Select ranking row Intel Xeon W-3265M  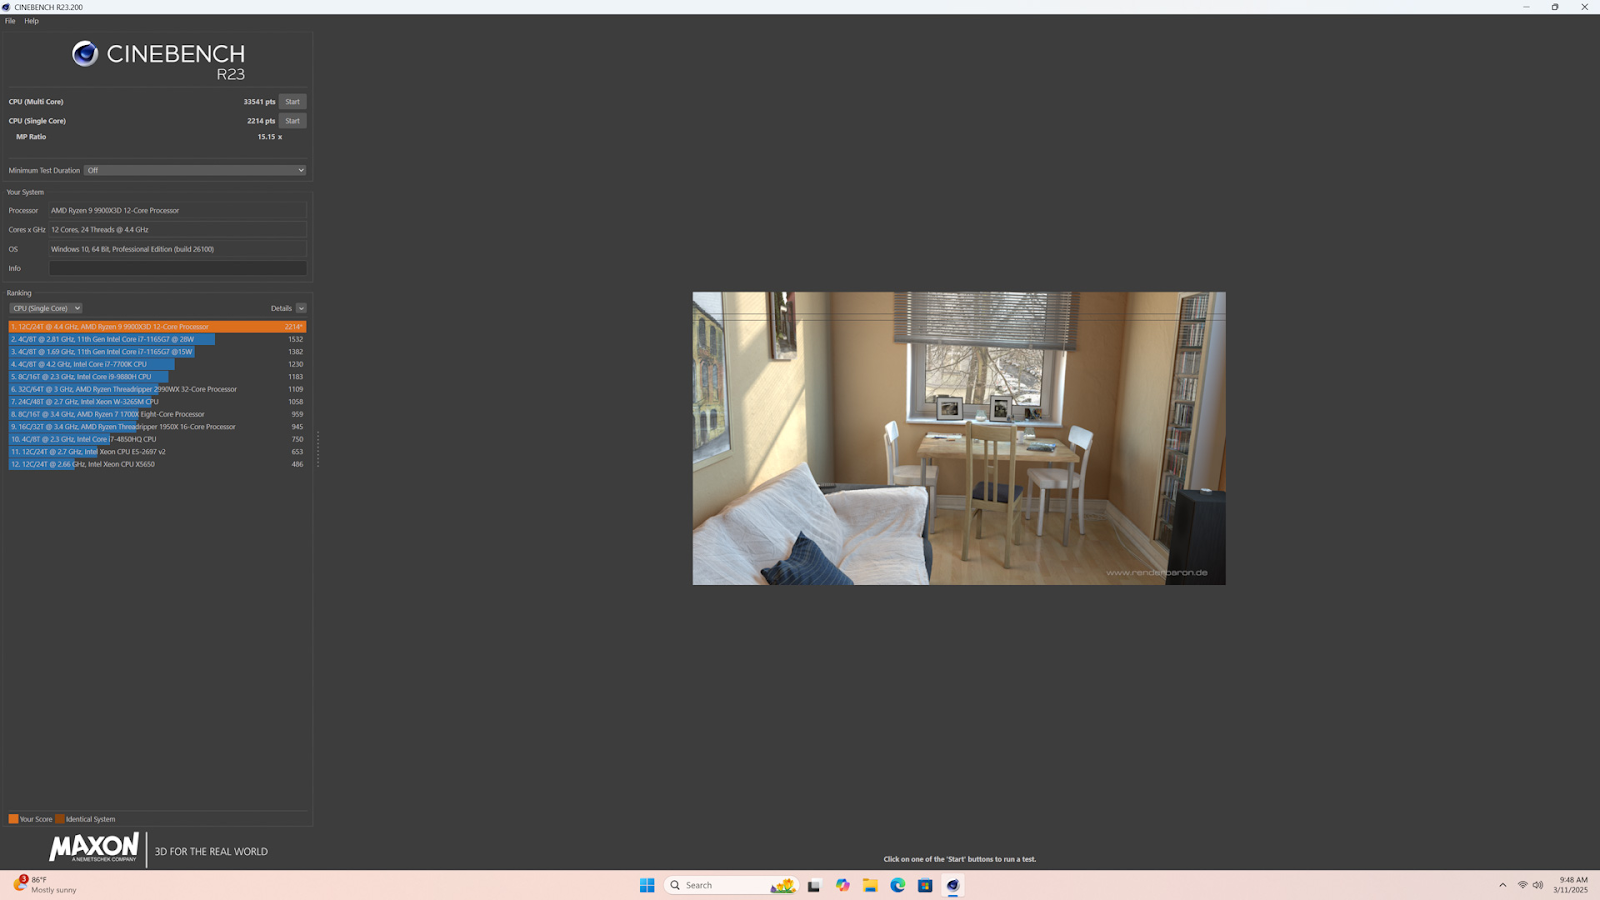point(157,402)
